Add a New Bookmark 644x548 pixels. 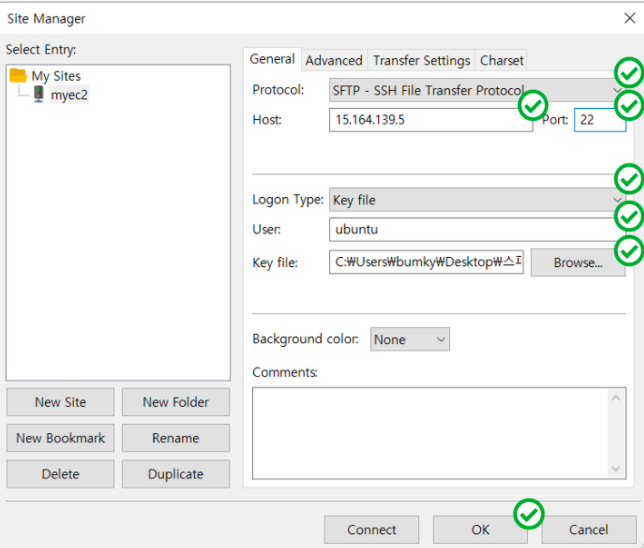click(60, 438)
